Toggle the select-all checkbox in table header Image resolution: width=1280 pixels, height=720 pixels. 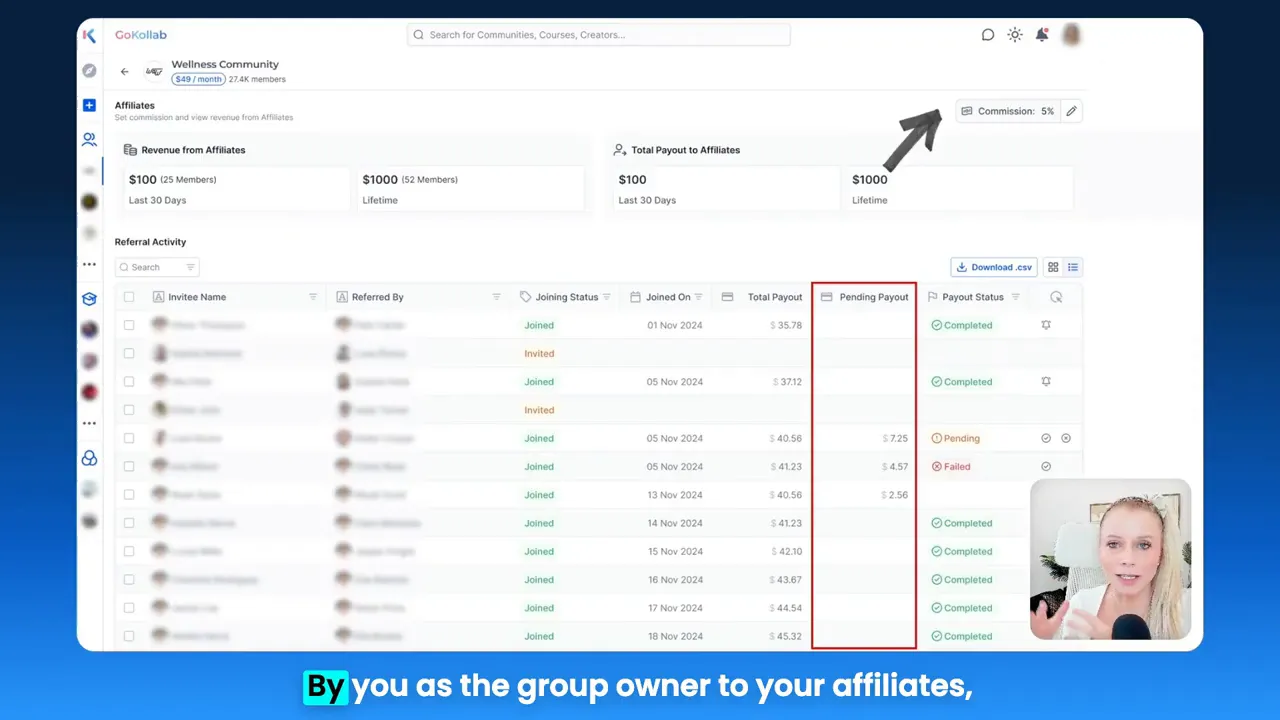[x=129, y=297]
